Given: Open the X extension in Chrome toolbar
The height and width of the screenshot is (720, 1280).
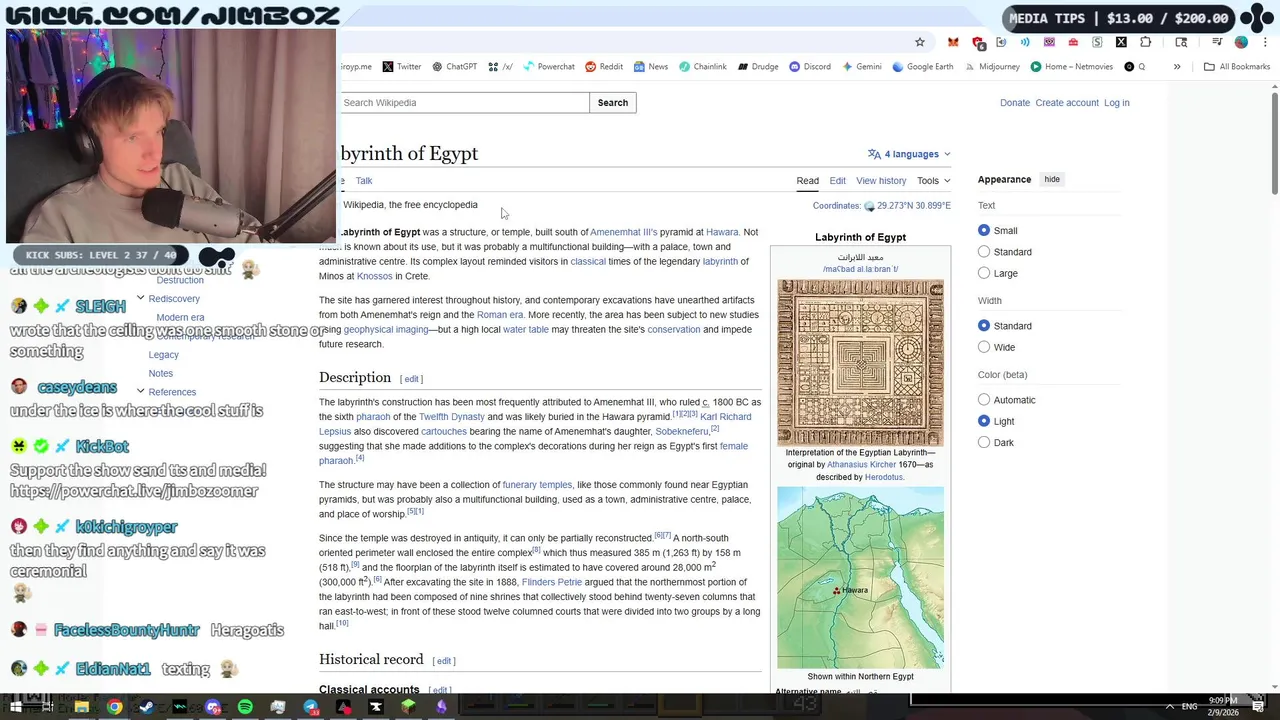Looking at the screenshot, I should click(1121, 42).
